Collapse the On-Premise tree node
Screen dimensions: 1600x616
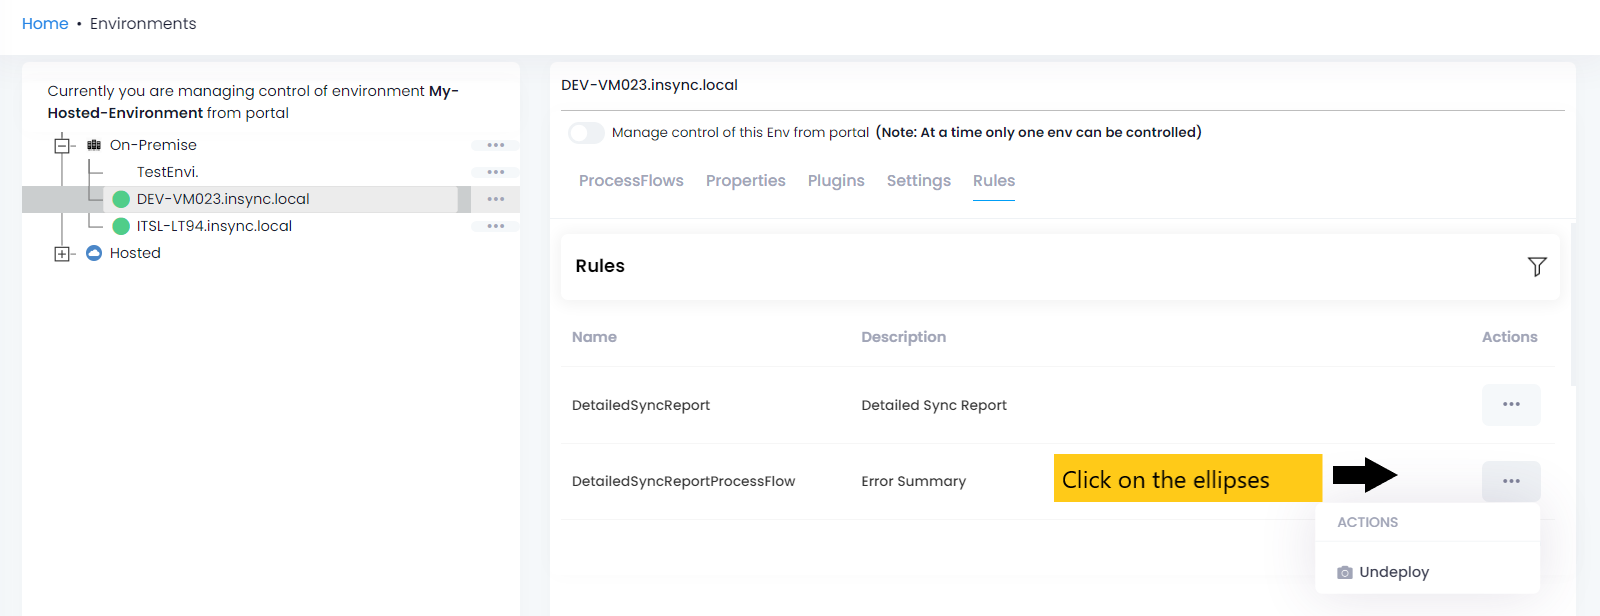(x=62, y=145)
